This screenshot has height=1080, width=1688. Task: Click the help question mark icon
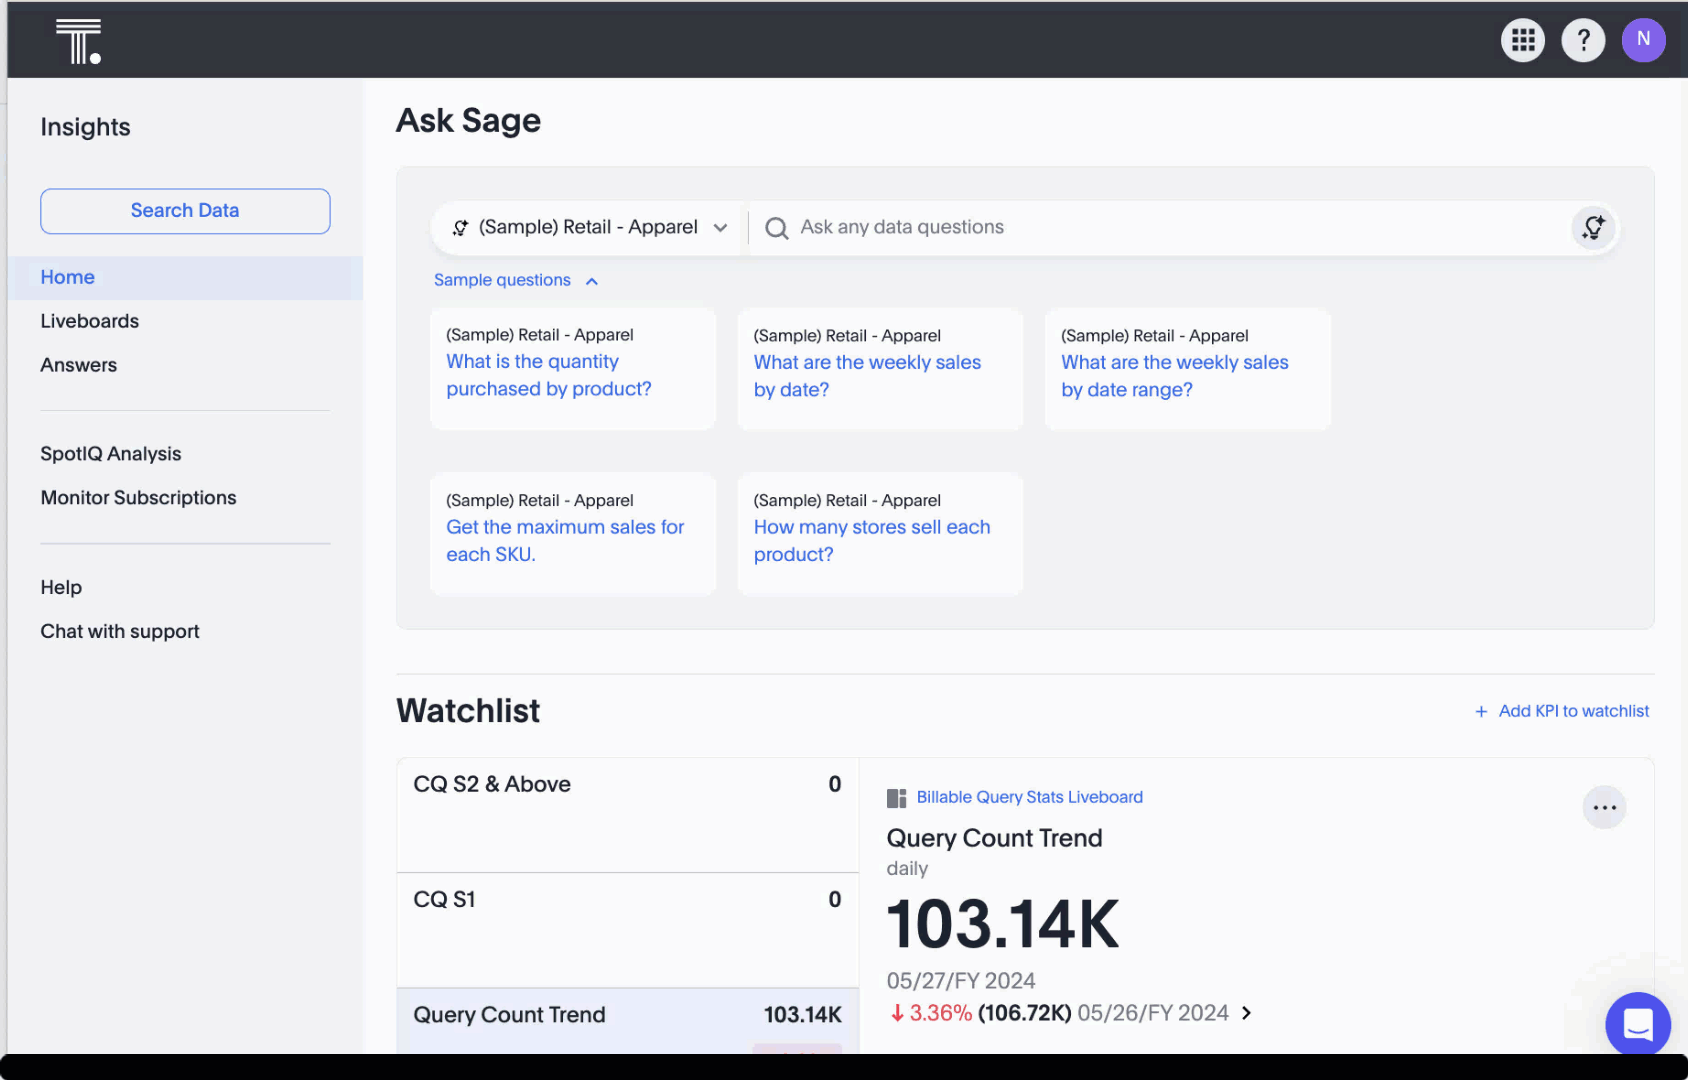point(1583,40)
